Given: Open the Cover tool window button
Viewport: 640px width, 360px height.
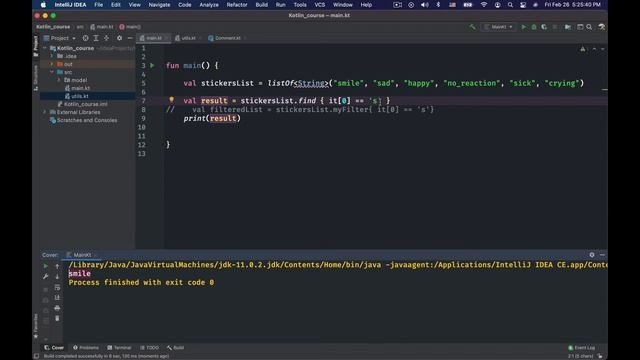Looking at the screenshot, I should click(54, 348).
